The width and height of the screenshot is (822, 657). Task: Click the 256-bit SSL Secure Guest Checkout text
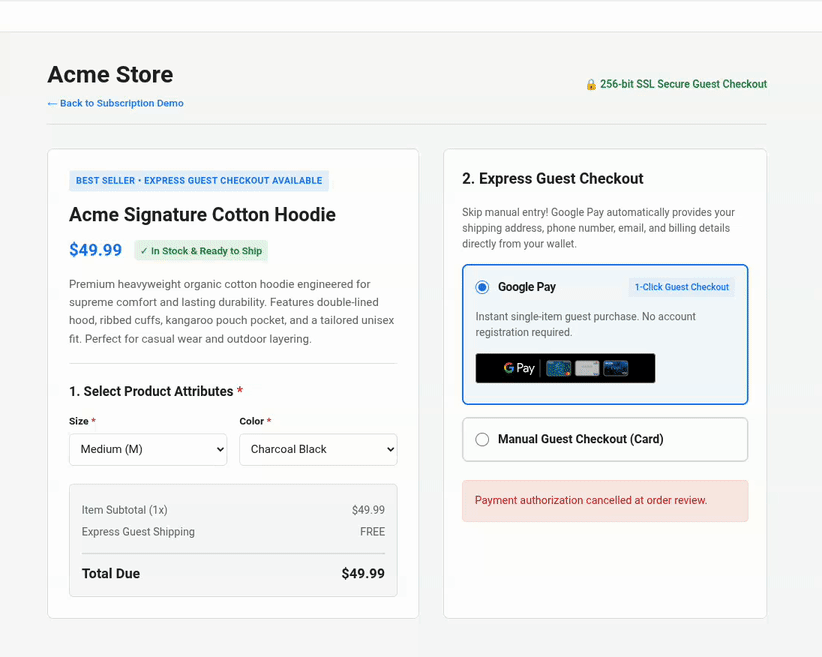coord(683,84)
